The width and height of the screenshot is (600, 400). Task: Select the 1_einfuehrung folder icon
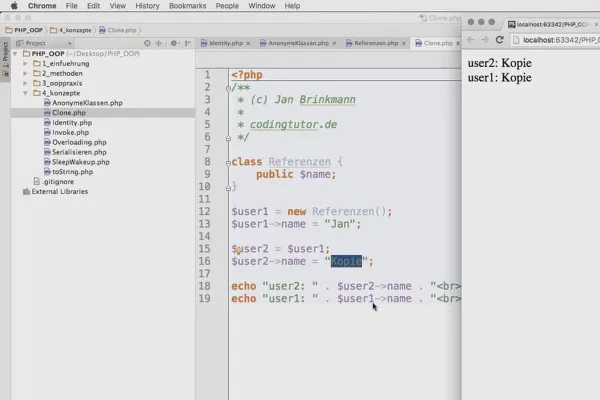(37, 64)
